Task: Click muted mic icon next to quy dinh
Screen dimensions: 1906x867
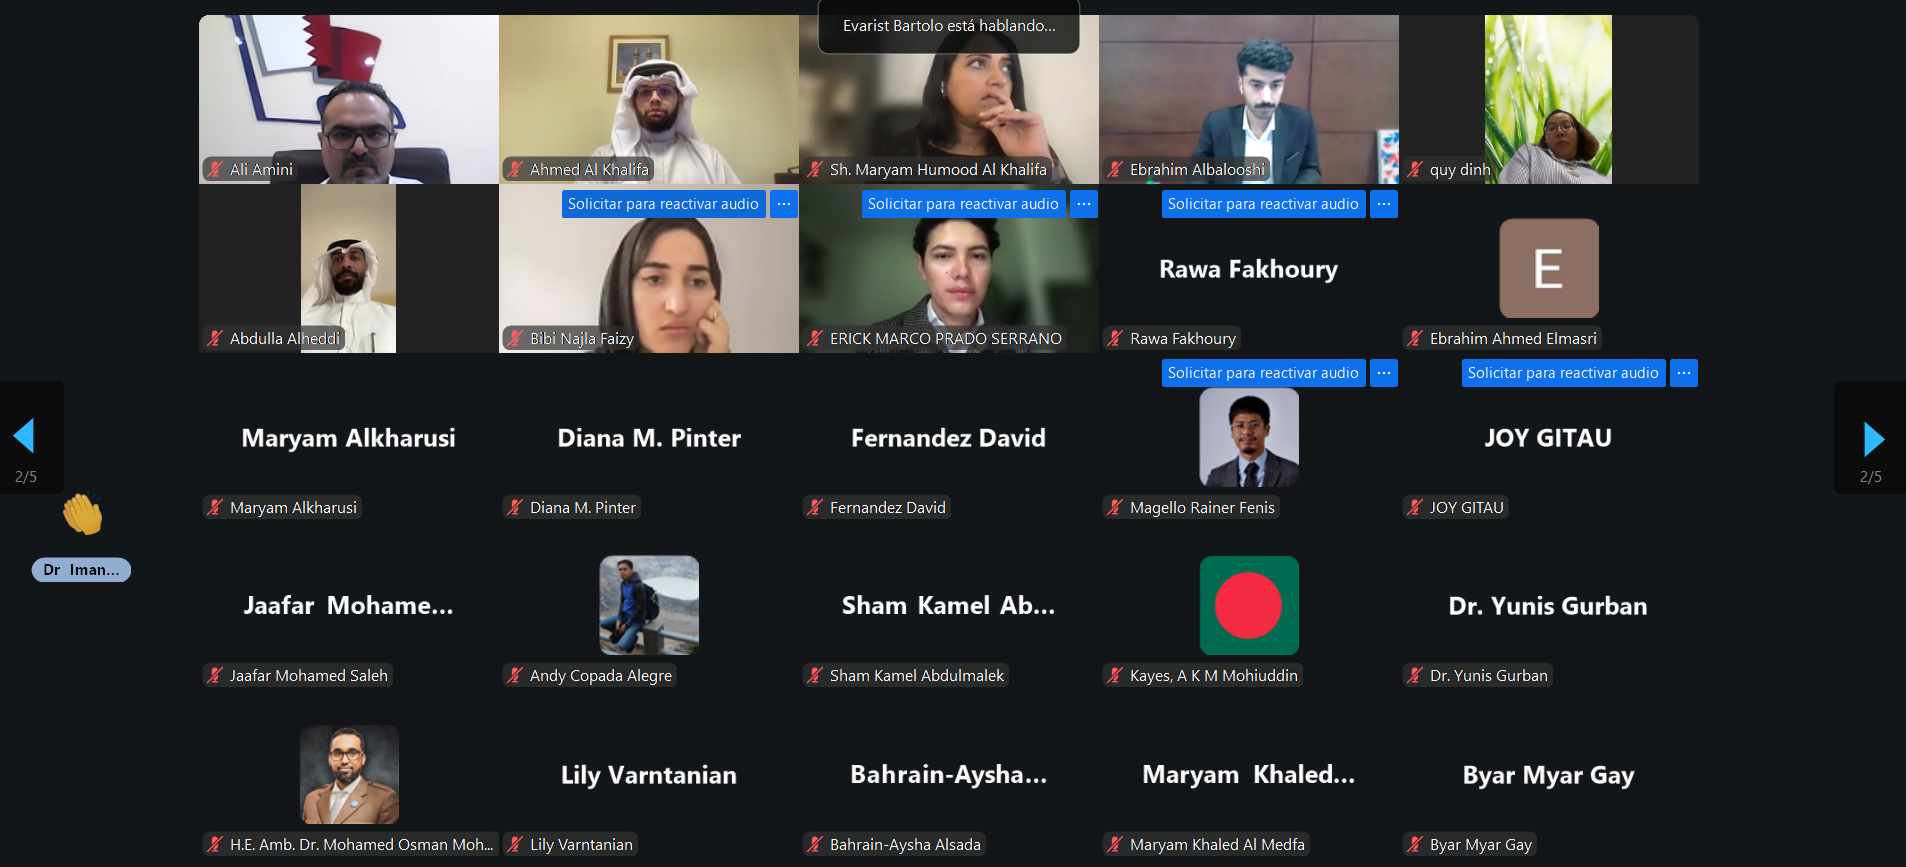Action: pos(1415,169)
